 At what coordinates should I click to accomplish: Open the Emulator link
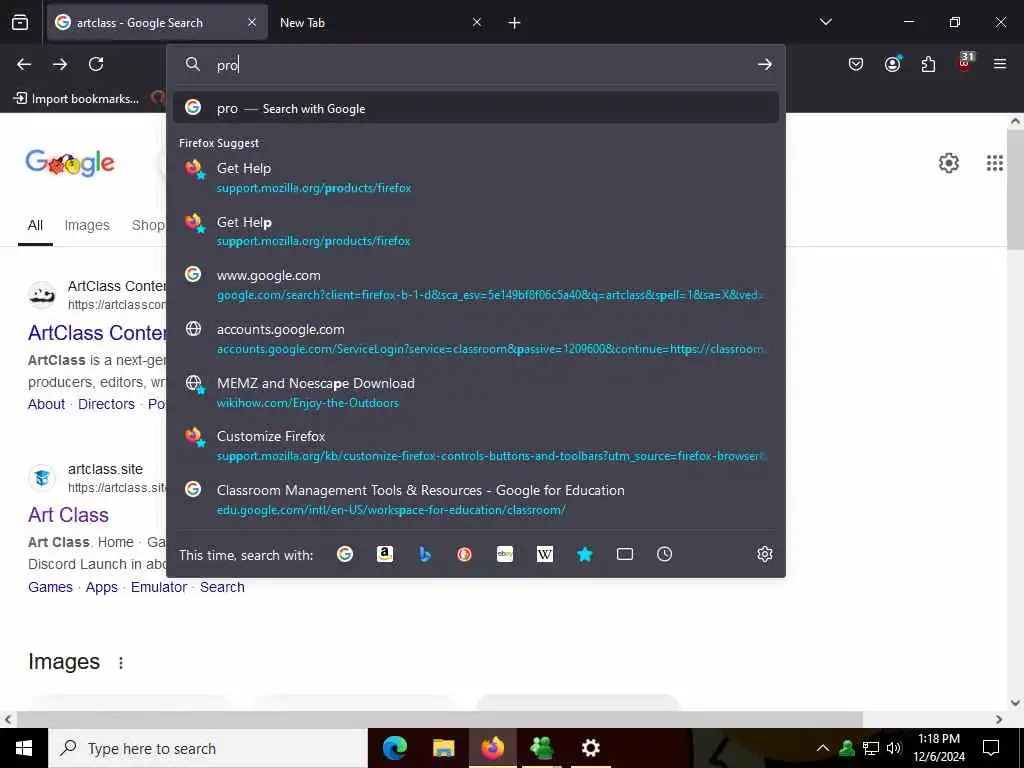point(159,587)
